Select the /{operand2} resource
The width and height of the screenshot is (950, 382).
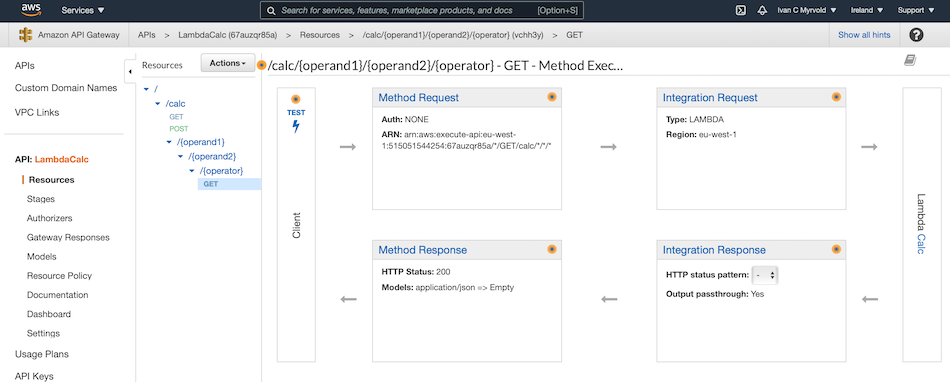212,157
